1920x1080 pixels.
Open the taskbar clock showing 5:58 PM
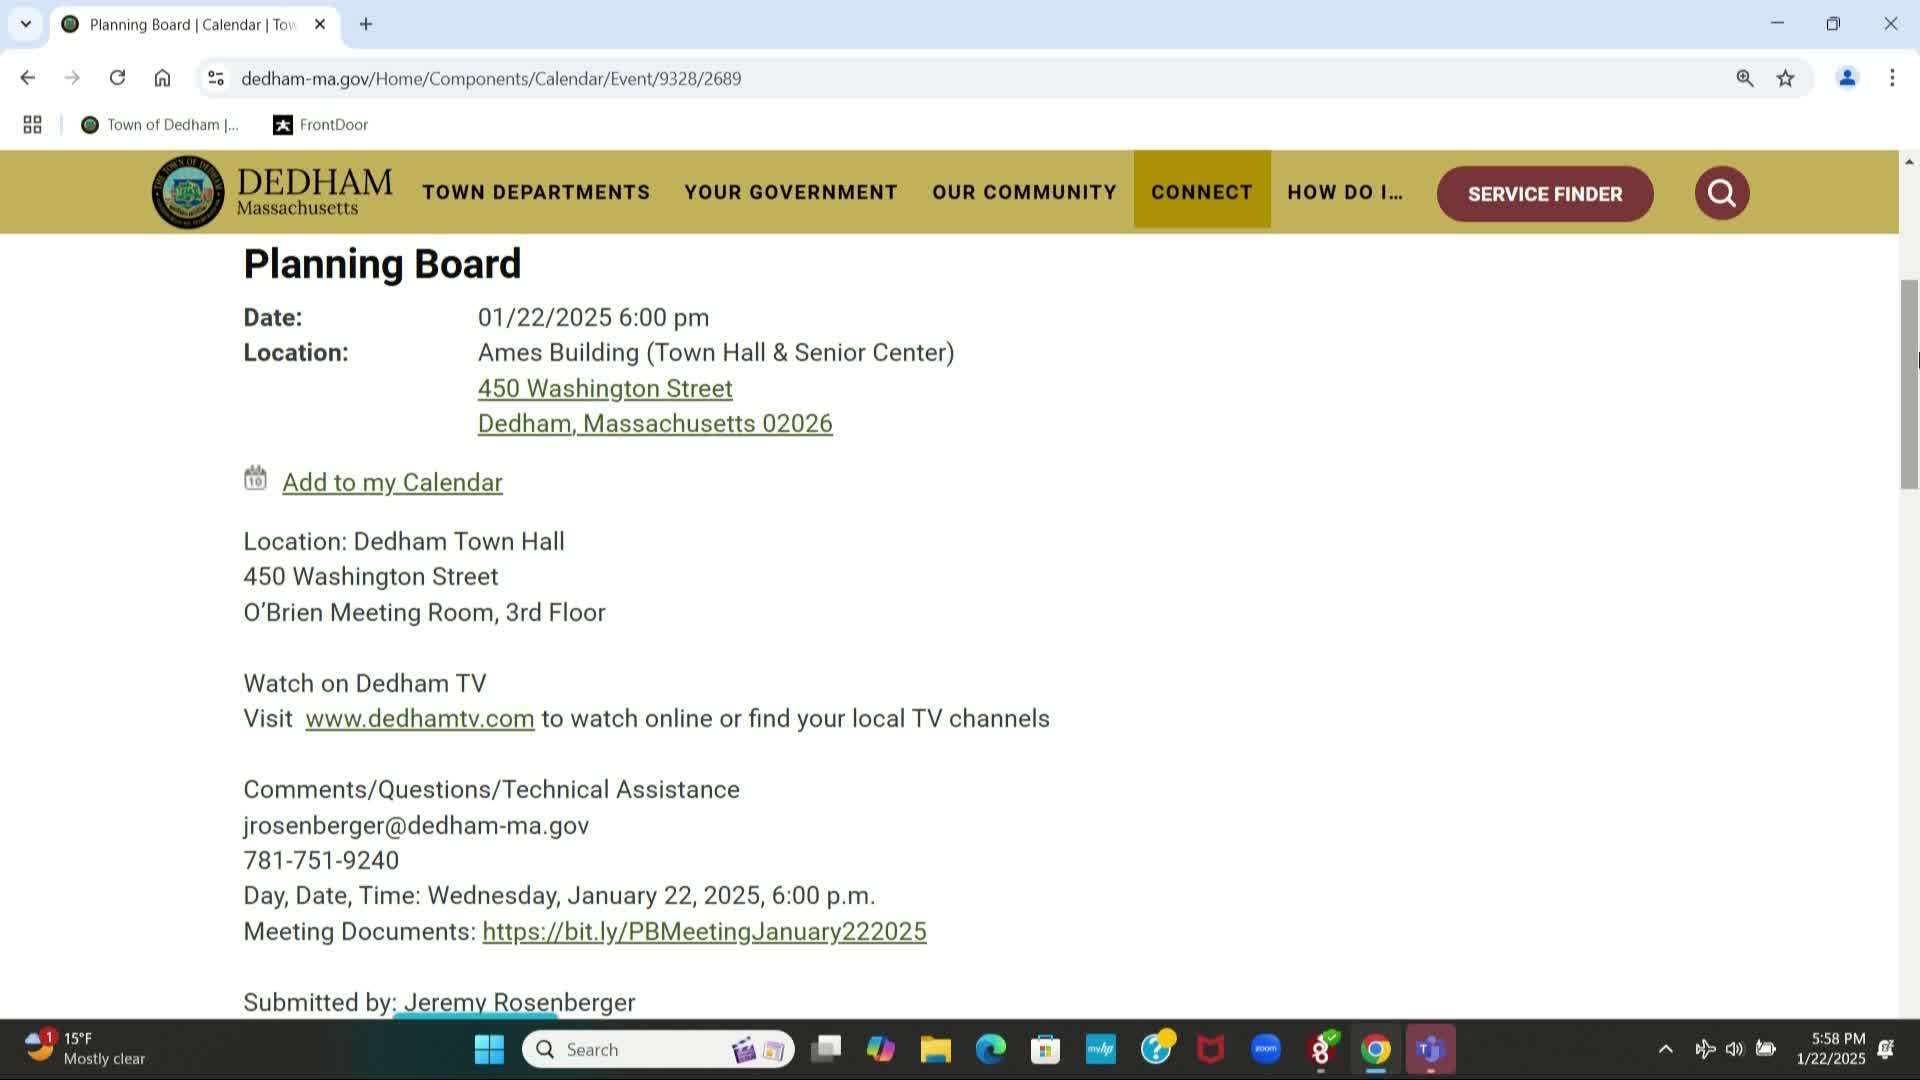[x=1830, y=1049]
